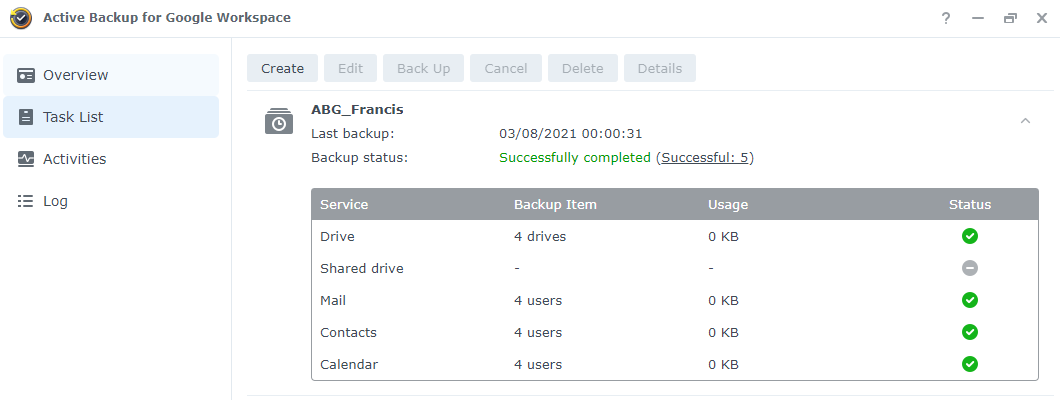The height and width of the screenshot is (400, 1060).
Task: Click the Shared drive gray status icon
Action: [970, 268]
